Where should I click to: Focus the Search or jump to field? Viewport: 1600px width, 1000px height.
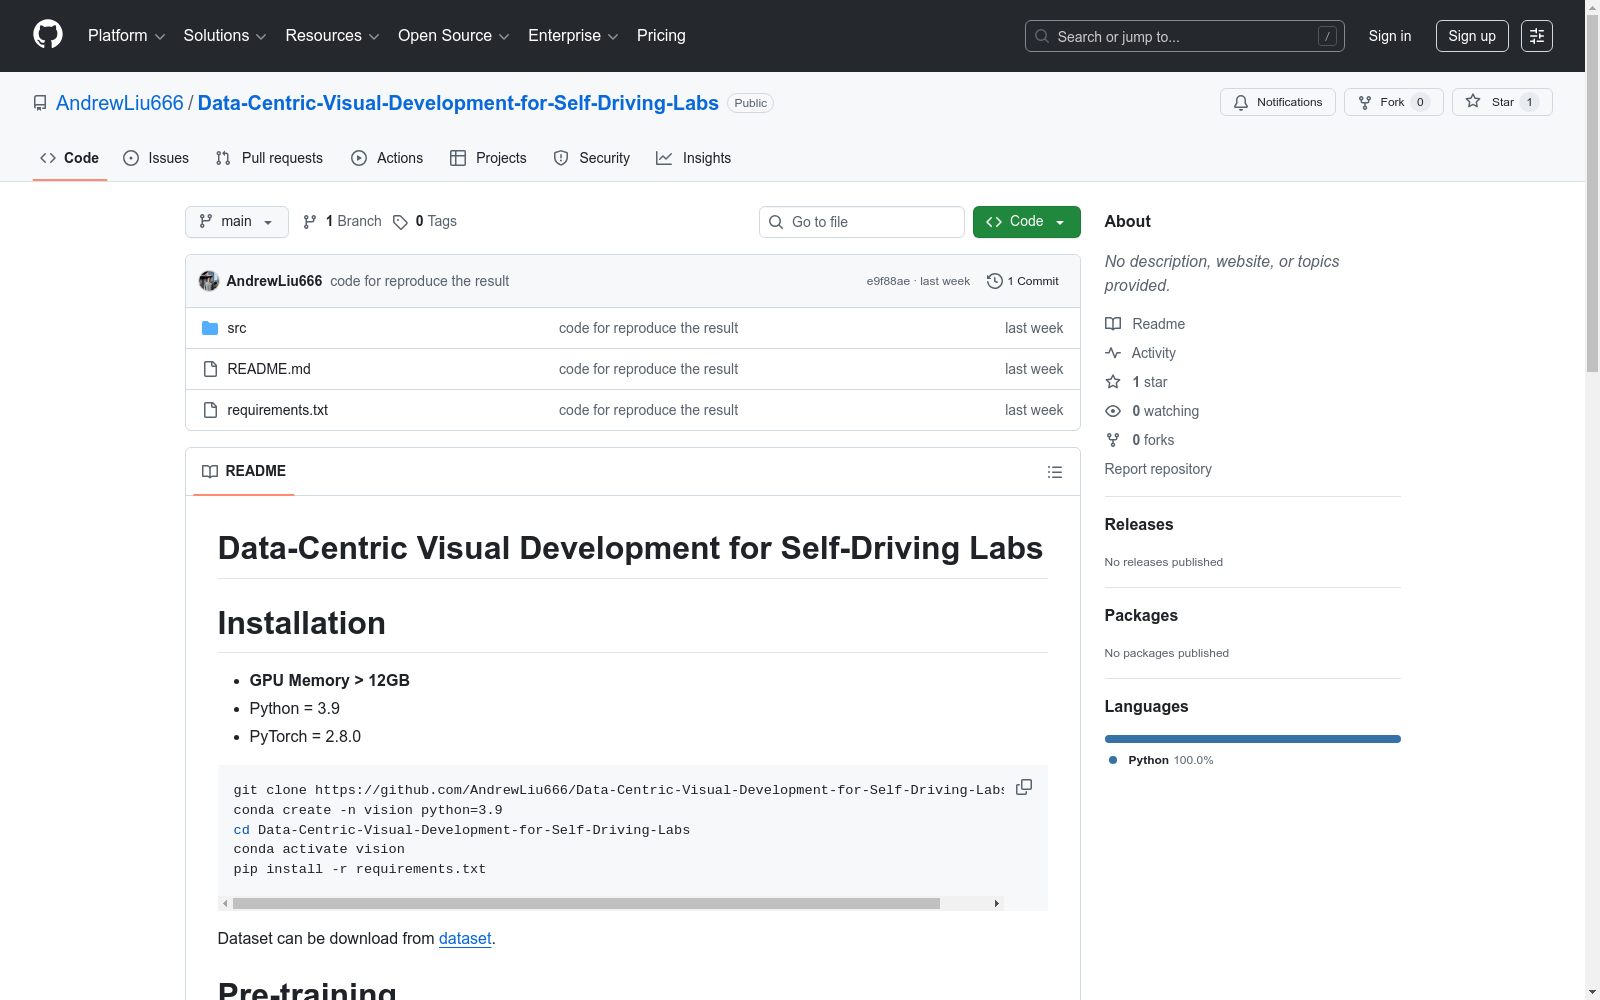coord(1185,36)
